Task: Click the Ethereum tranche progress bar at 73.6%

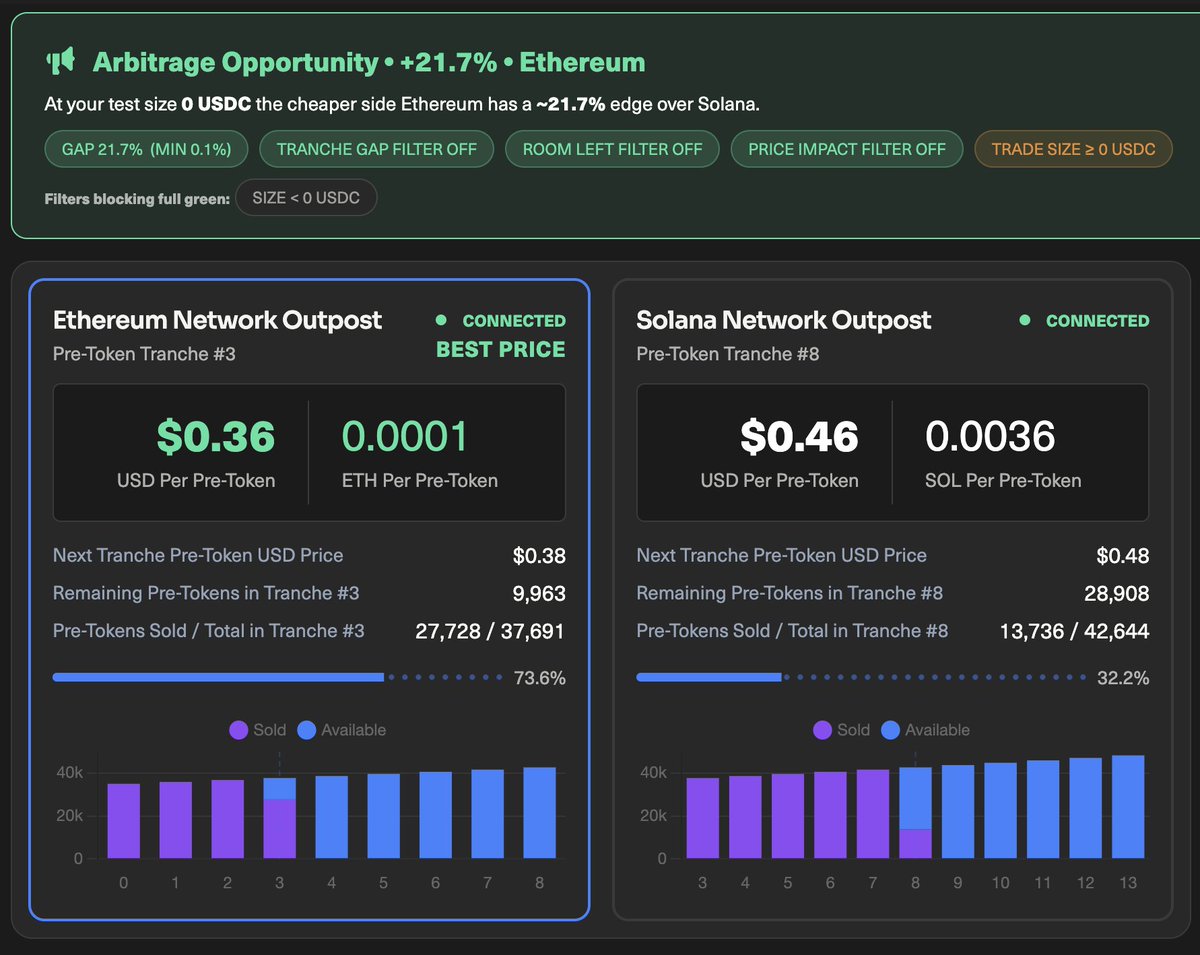Action: [278, 678]
